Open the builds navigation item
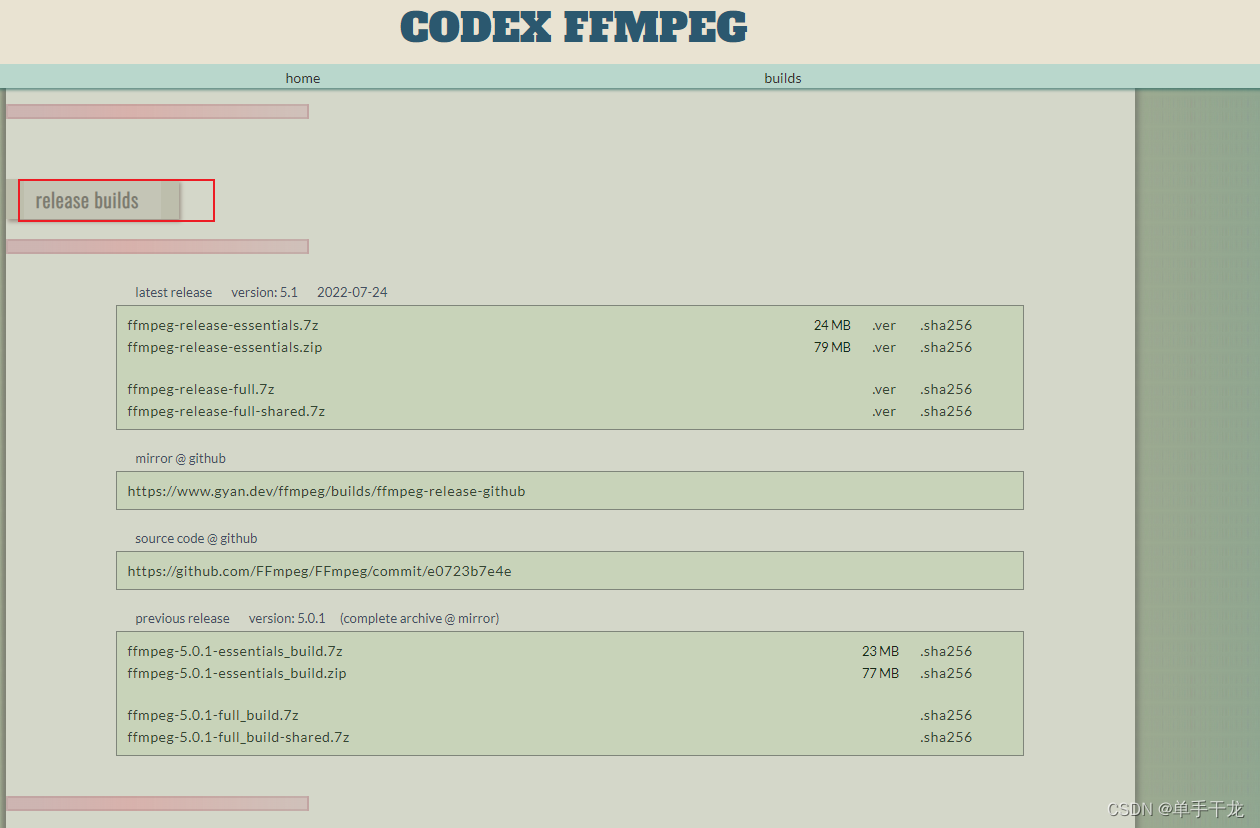 [783, 78]
